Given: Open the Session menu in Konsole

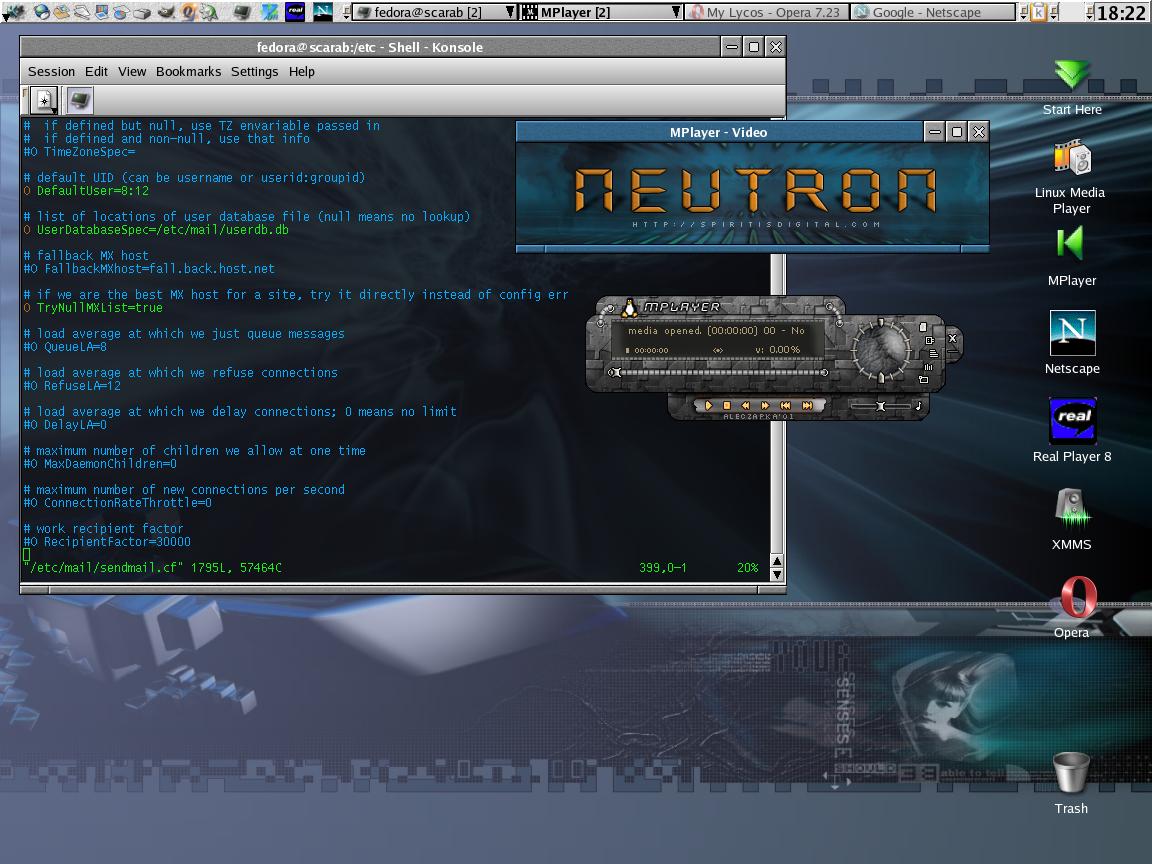Looking at the screenshot, I should [51, 71].
